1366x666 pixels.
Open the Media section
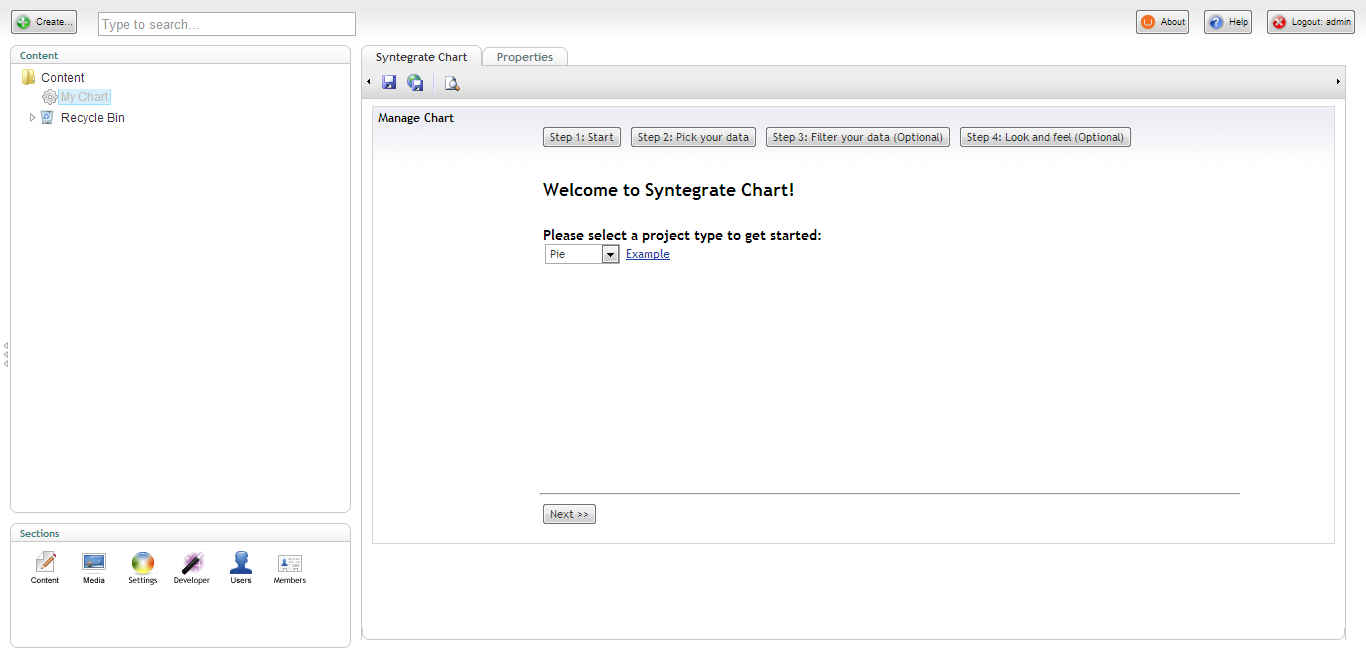pos(94,567)
